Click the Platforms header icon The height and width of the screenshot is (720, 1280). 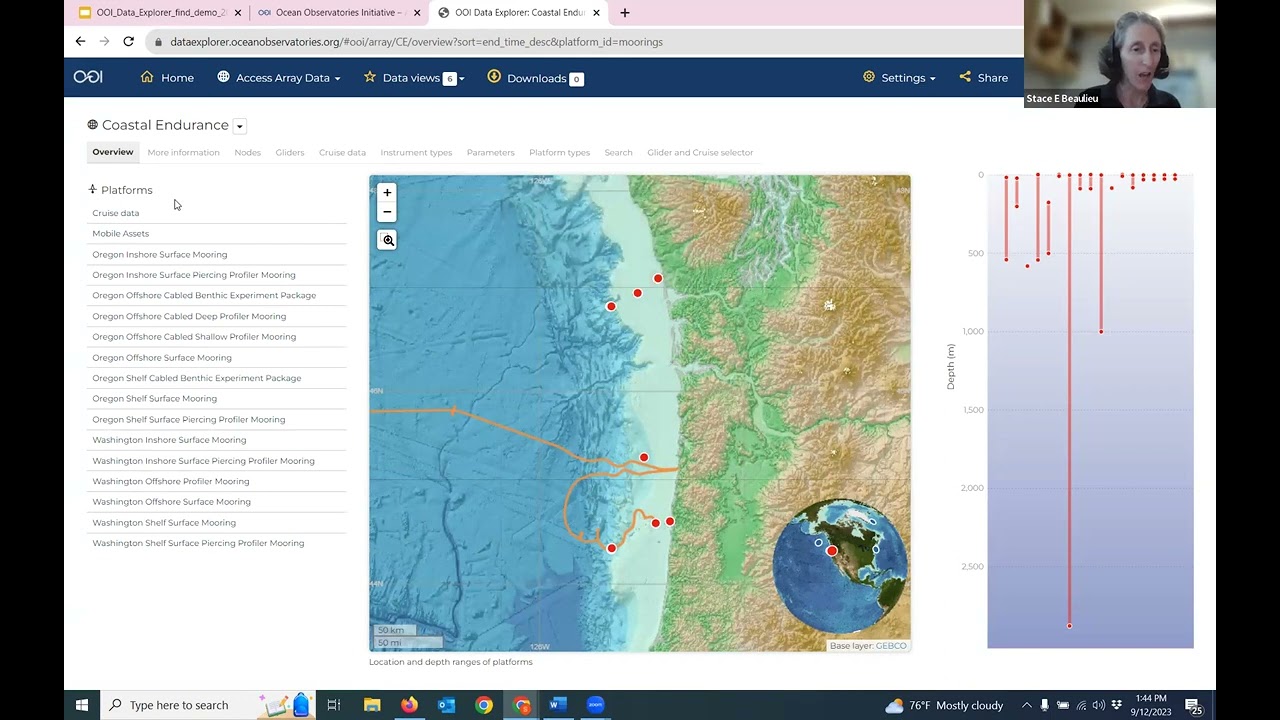[93, 189]
